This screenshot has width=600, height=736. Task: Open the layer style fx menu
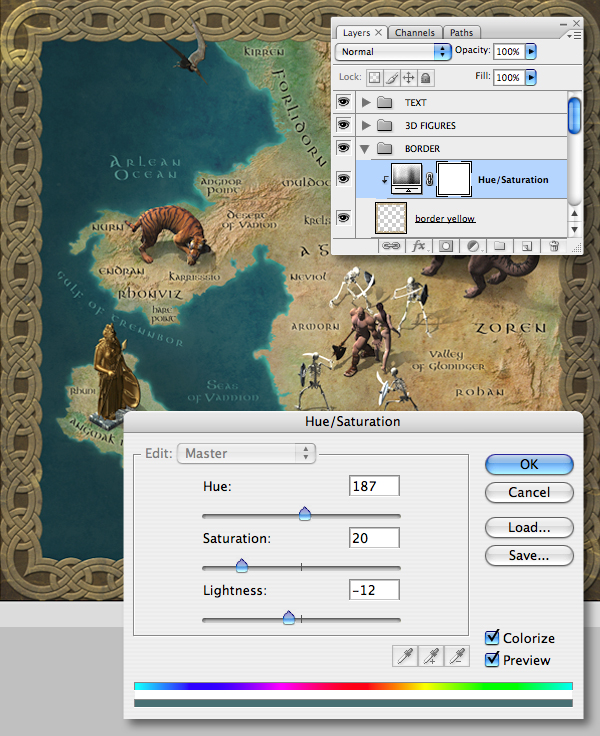(x=418, y=246)
